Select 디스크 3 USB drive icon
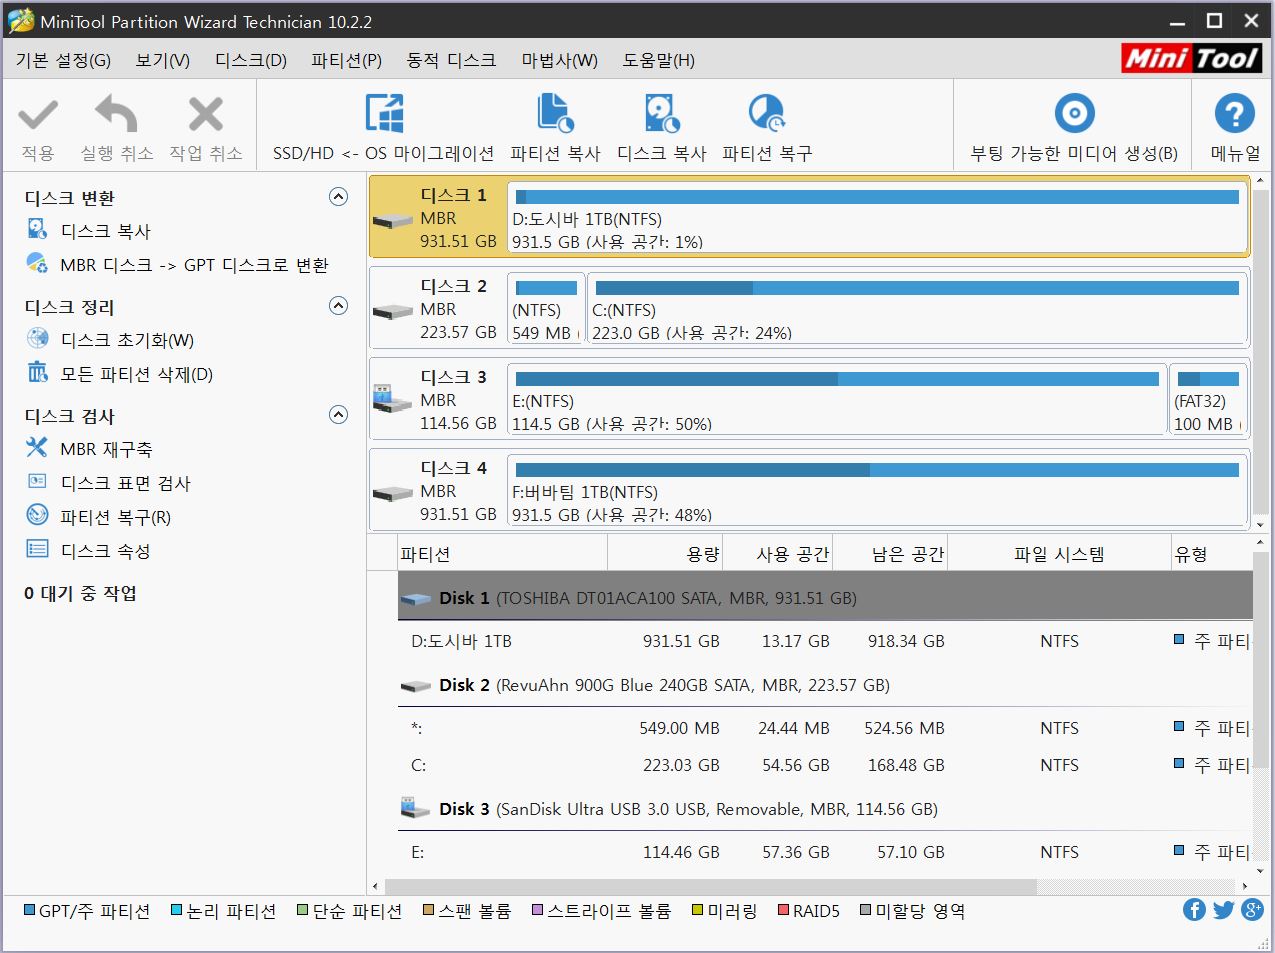This screenshot has height=953, width=1275. point(392,399)
